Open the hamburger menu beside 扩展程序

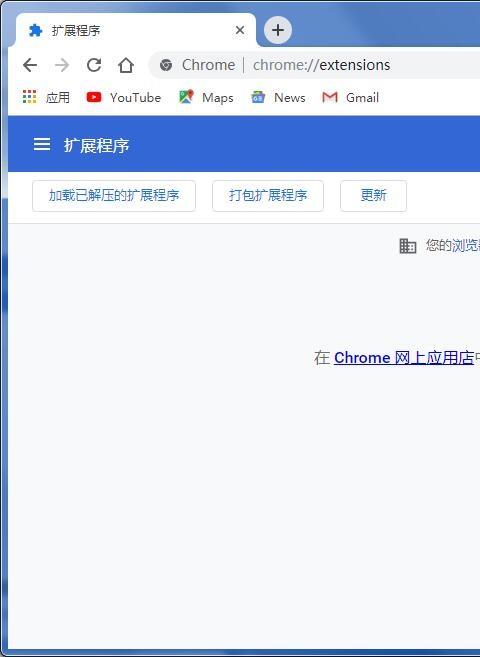tap(42, 144)
